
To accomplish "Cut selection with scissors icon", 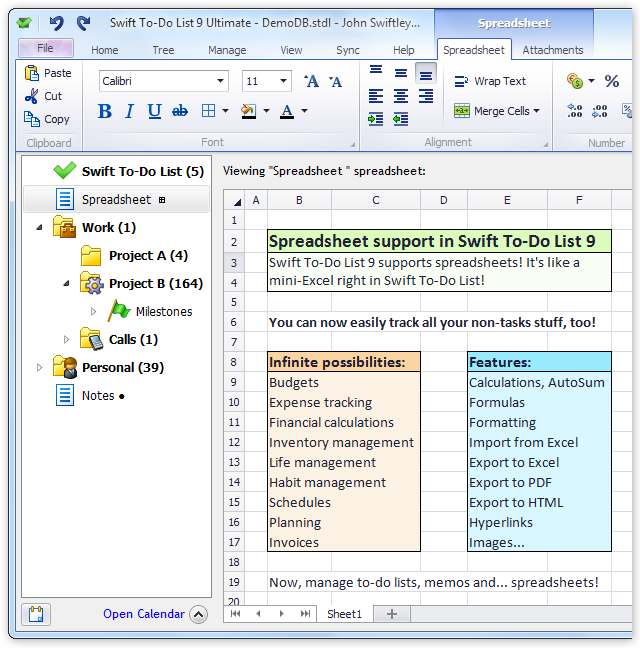I will coord(31,96).
